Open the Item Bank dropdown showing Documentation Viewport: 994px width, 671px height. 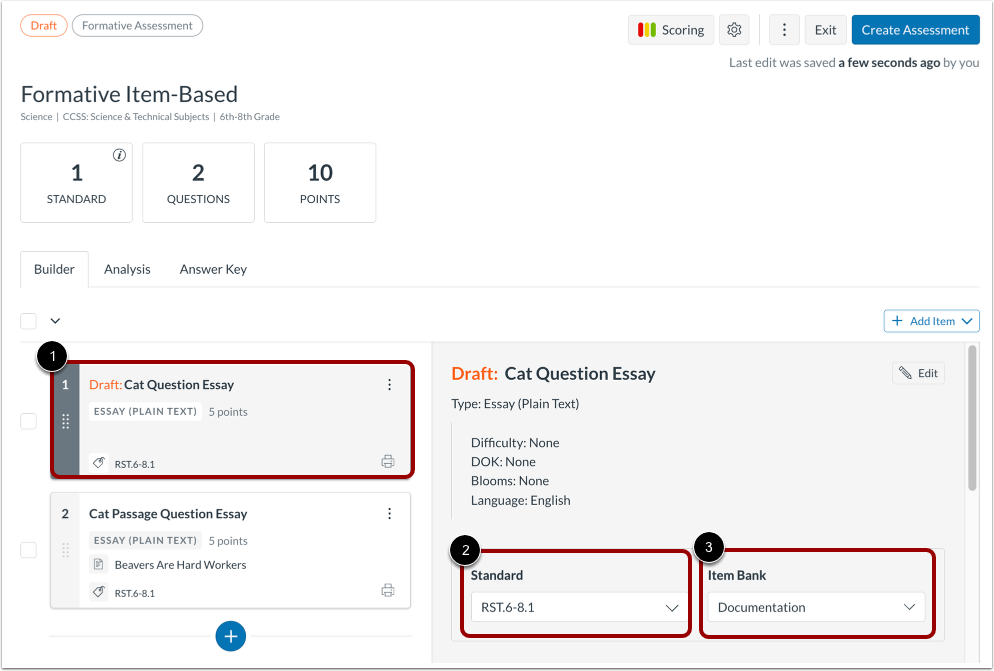tap(816, 607)
